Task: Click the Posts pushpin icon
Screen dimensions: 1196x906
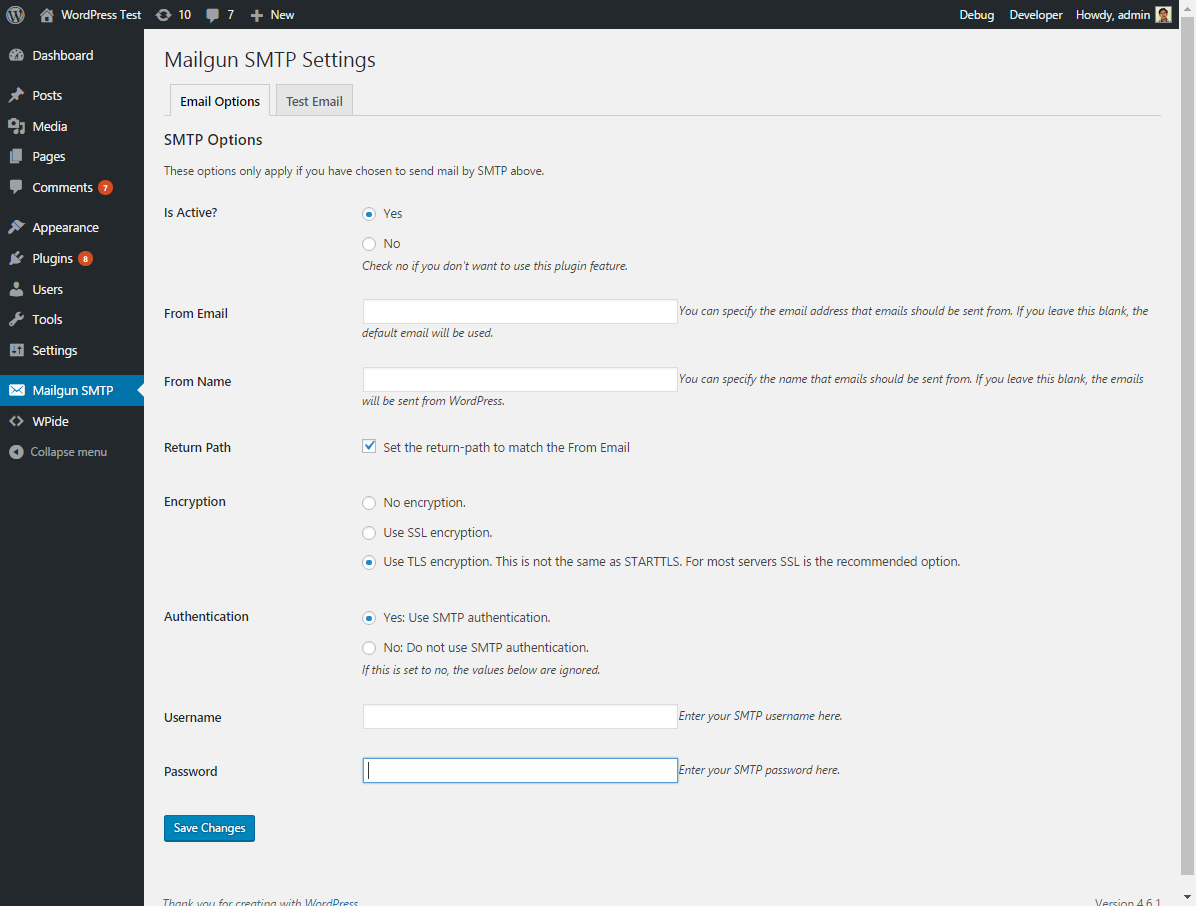Action: tap(16, 96)
